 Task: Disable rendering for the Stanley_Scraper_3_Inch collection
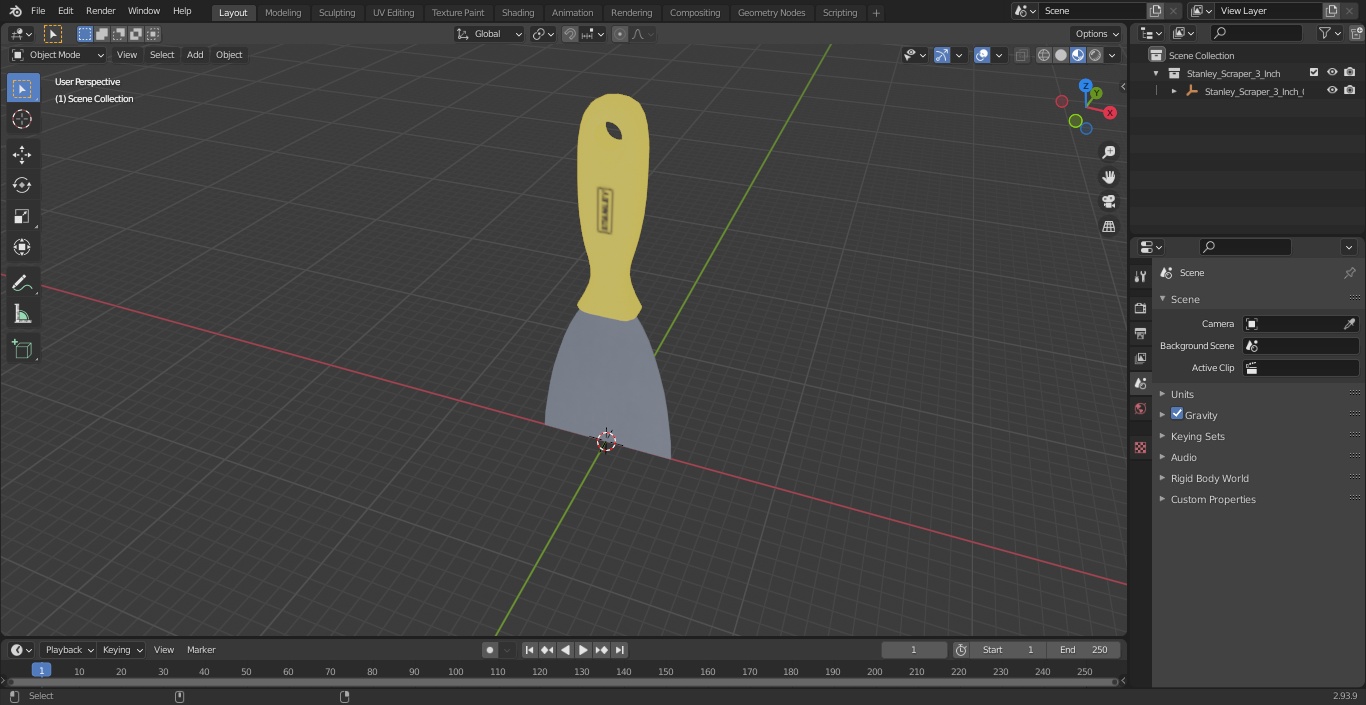click(x=1350, y=73)
